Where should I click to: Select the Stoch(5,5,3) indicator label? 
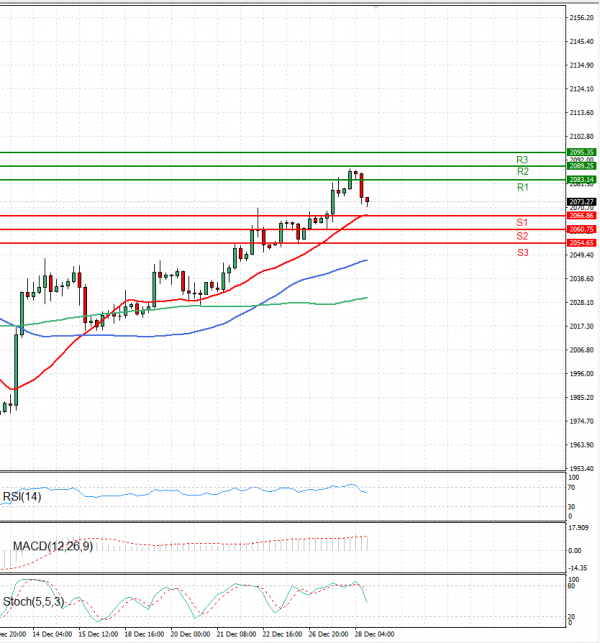[34, 602]
